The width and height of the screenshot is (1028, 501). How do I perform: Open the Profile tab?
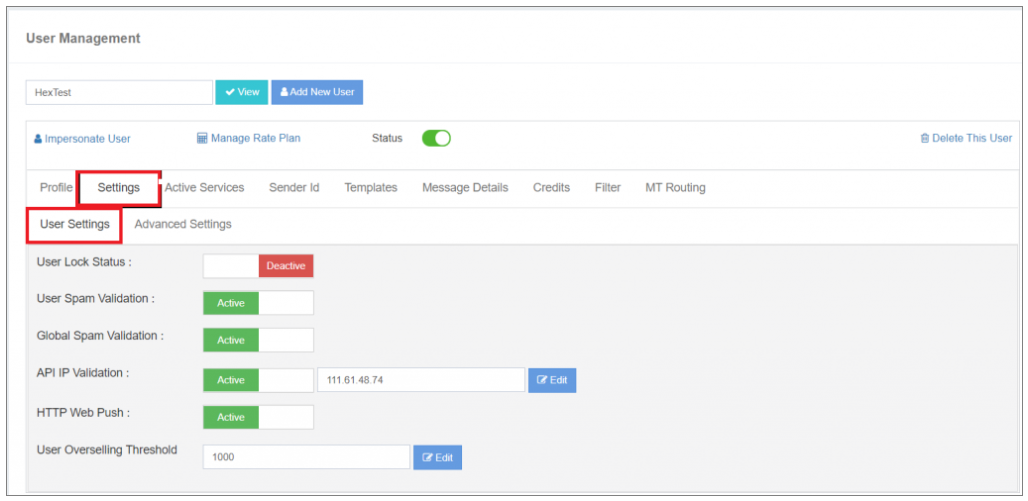coord(56,187)
